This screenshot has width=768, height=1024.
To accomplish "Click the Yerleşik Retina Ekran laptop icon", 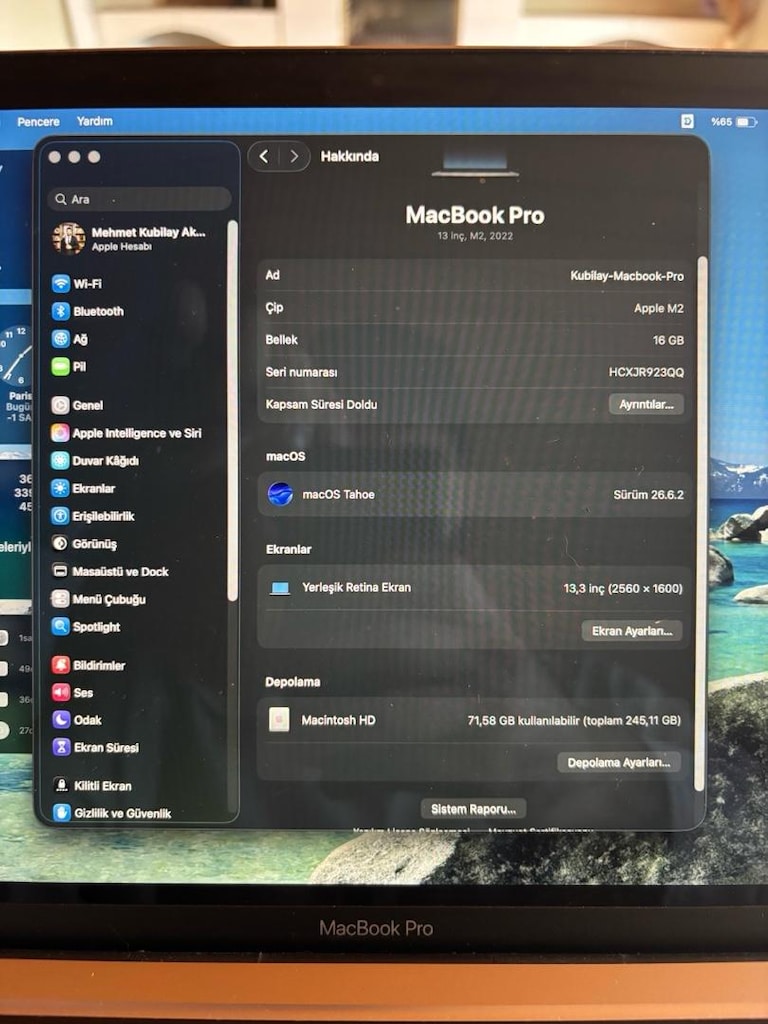I will pos(280,588).
